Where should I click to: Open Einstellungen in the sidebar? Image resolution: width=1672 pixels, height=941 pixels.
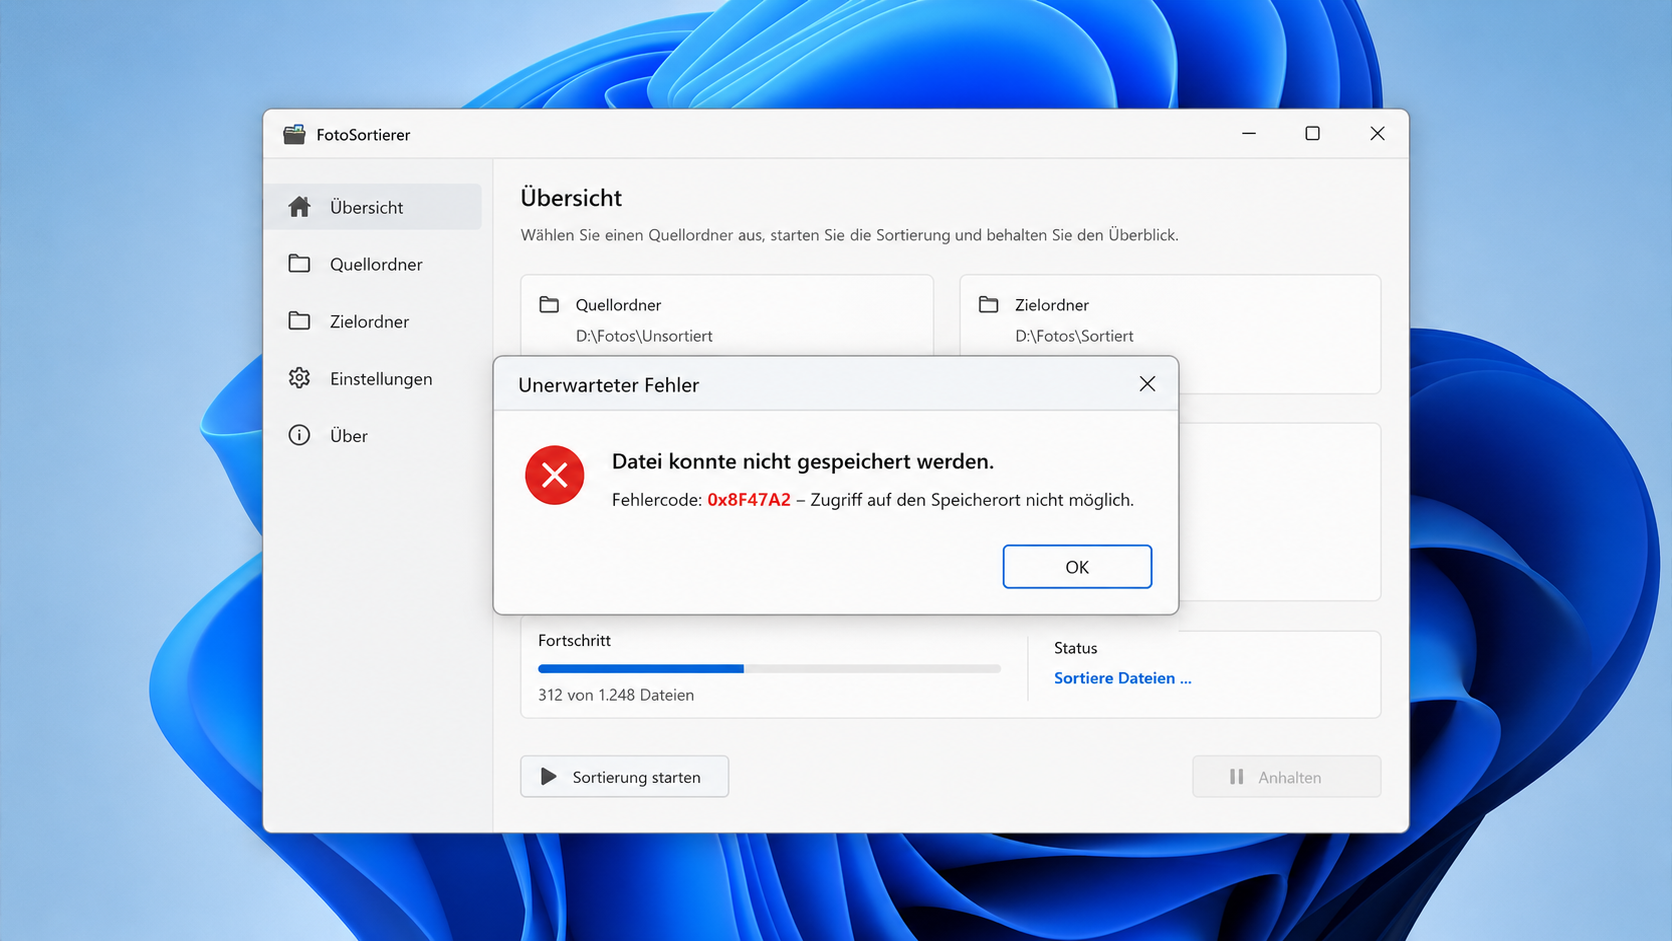pyautogui.click(x=373, y=378)
